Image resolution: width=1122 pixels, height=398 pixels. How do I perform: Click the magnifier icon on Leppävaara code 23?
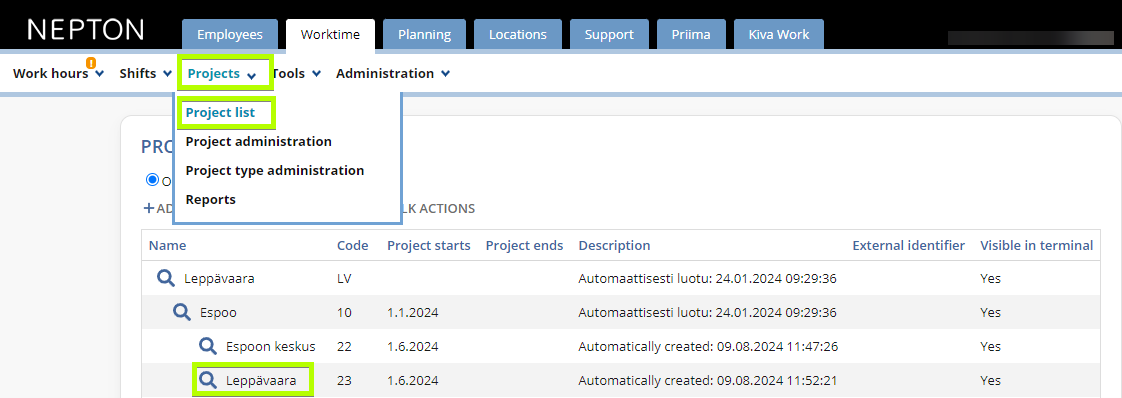point(208,380)
